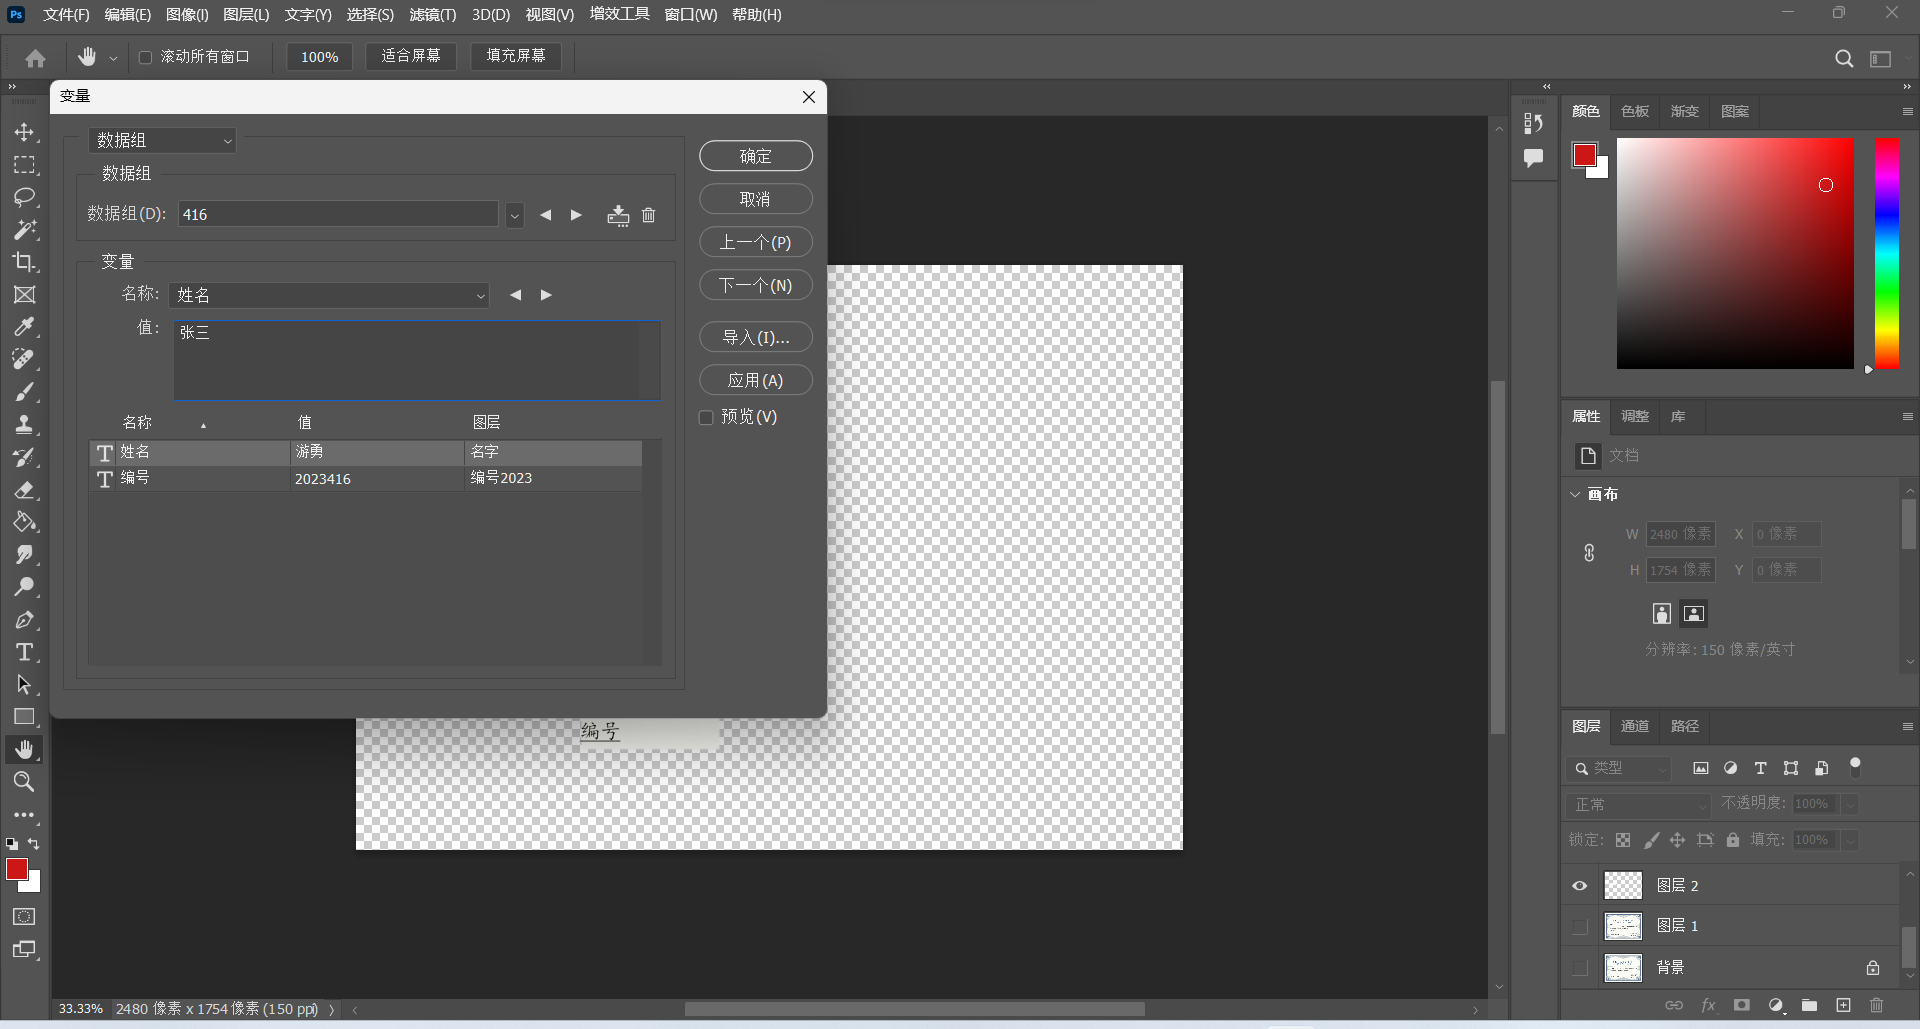This screenshot has width=1920, height=1029.
Task: Enable the 预览(V) checkbox
Action: click(x=706, y=417)
